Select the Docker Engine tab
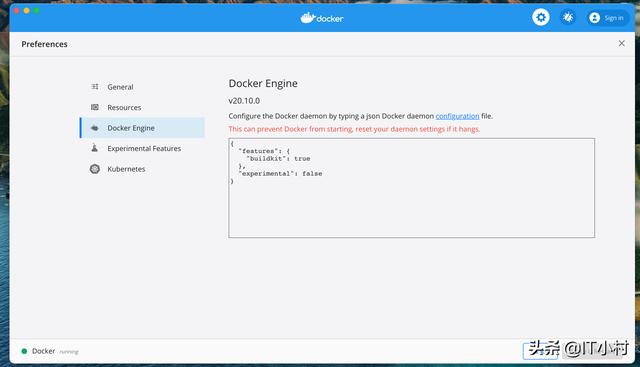The height and width of the screenshot is (367, 640). tap(142, 128)
